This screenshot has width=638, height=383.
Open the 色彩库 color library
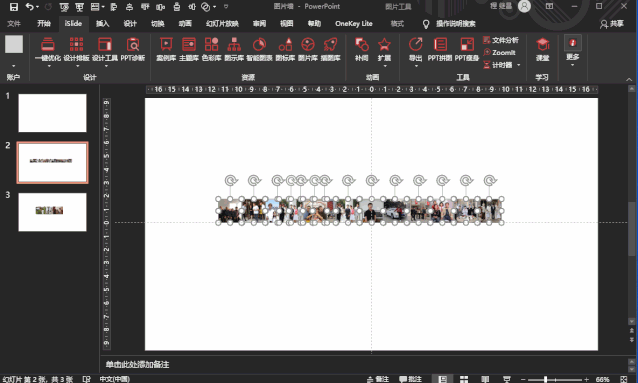point(212,49)
